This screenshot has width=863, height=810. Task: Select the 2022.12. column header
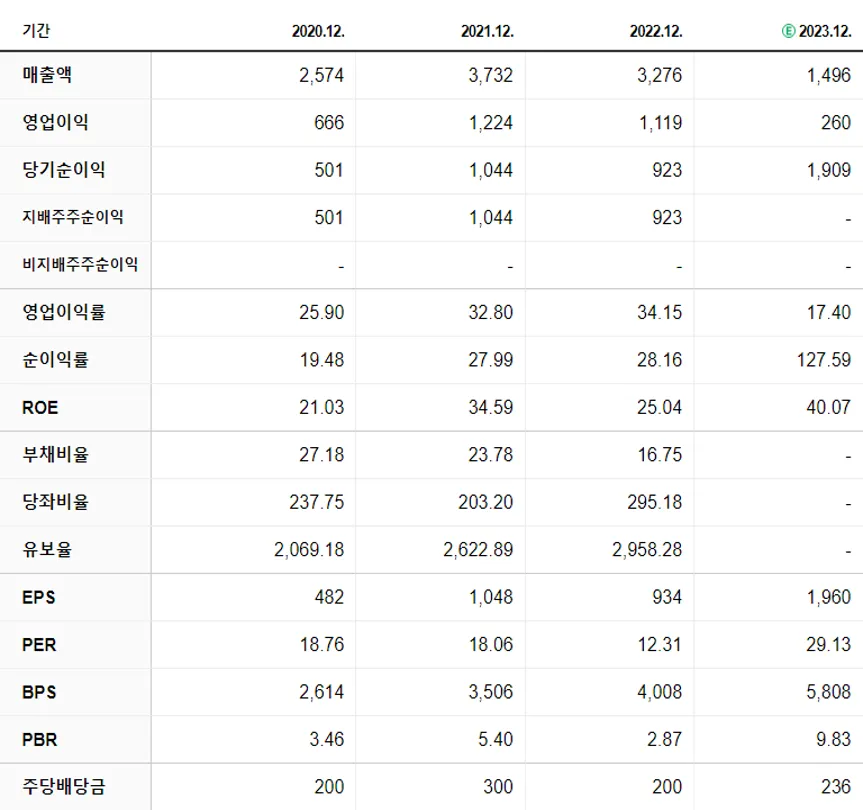pos(656,31)
